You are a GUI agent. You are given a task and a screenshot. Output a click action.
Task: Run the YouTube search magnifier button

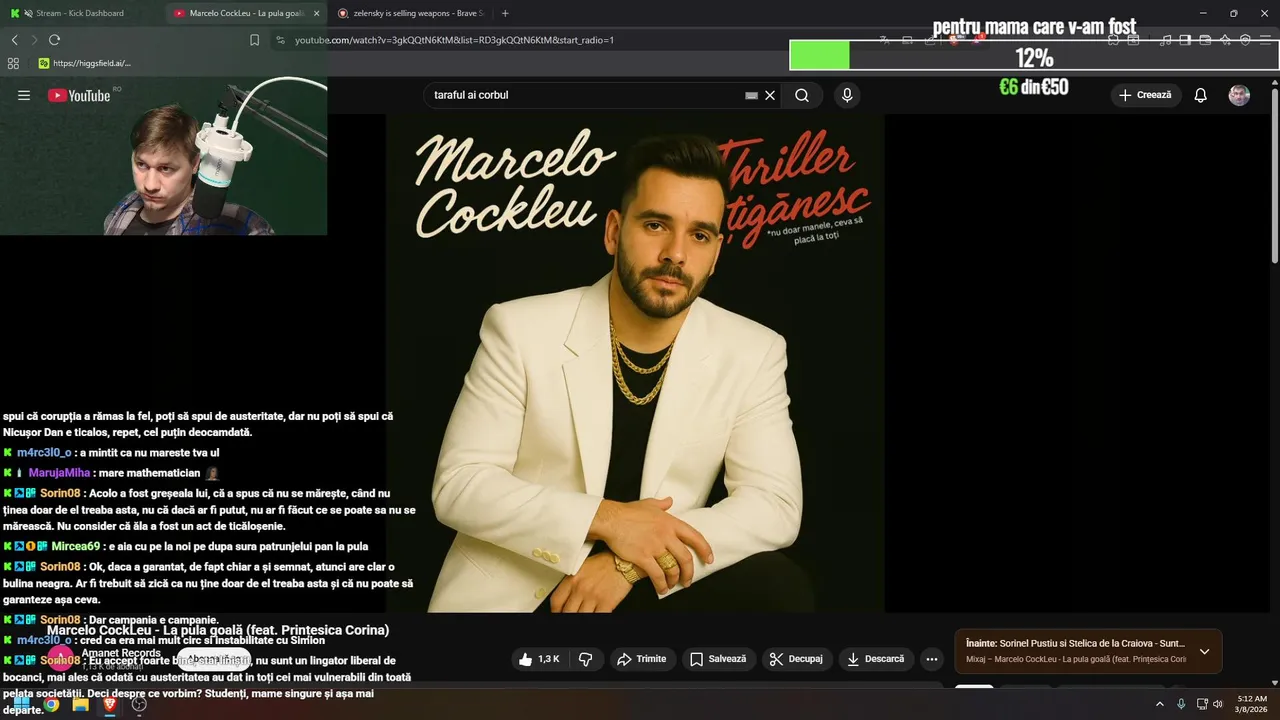click(802, 95)
